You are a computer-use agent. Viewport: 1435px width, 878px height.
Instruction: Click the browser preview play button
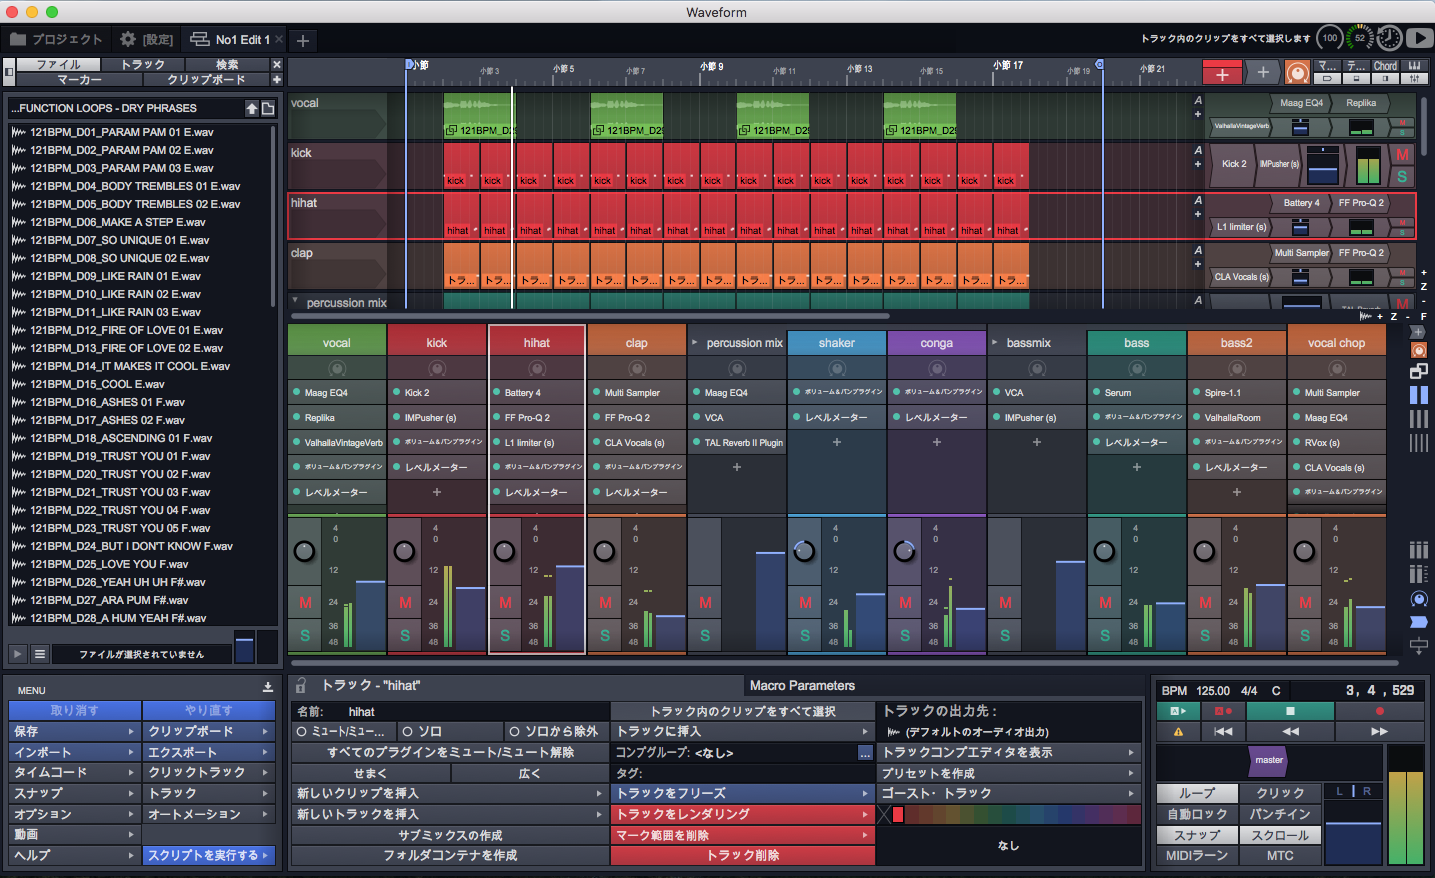tap(17, 654)
